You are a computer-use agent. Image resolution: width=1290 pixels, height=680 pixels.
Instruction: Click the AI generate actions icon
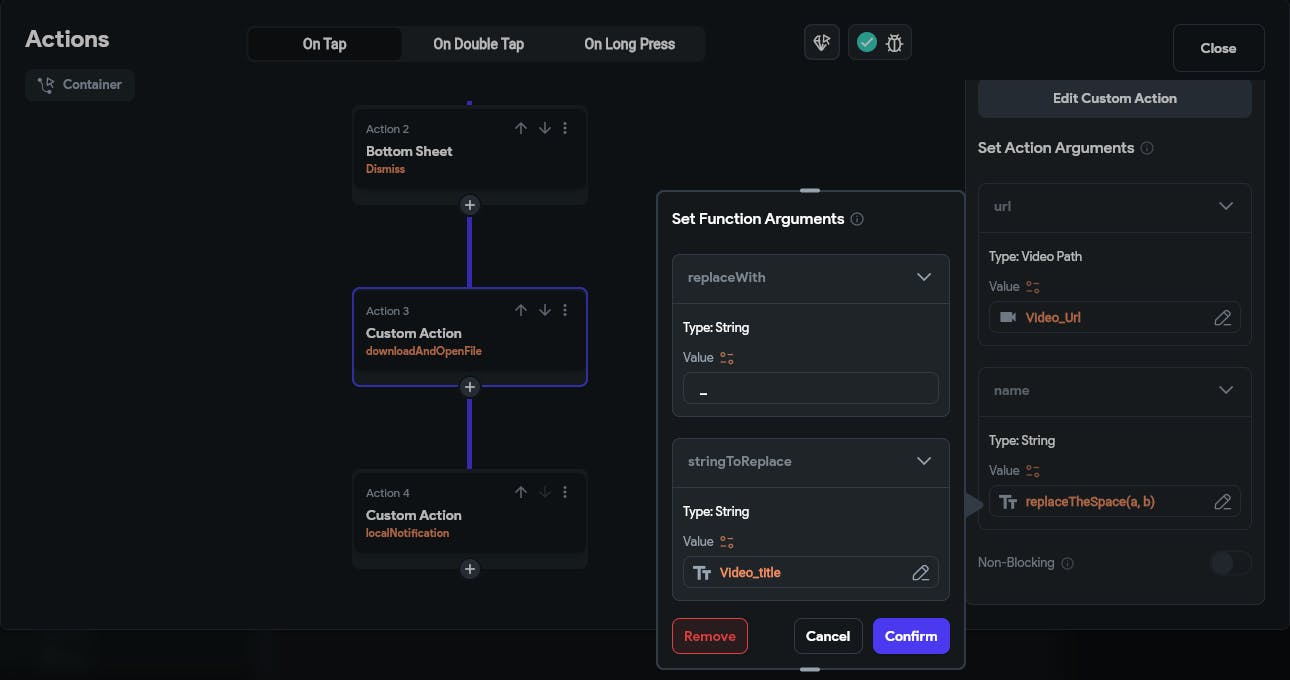point(822,43)
